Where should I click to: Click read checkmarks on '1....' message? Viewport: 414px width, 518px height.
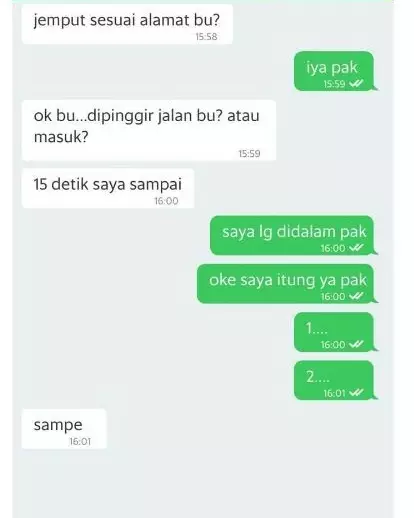coord(356,344)
